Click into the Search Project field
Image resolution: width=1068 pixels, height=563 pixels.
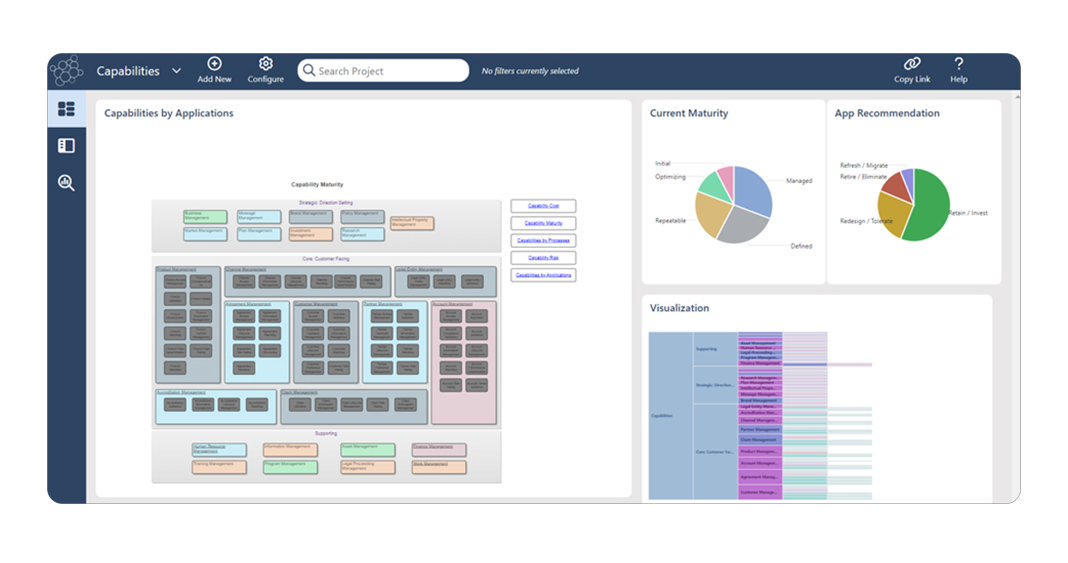[390, 71]
